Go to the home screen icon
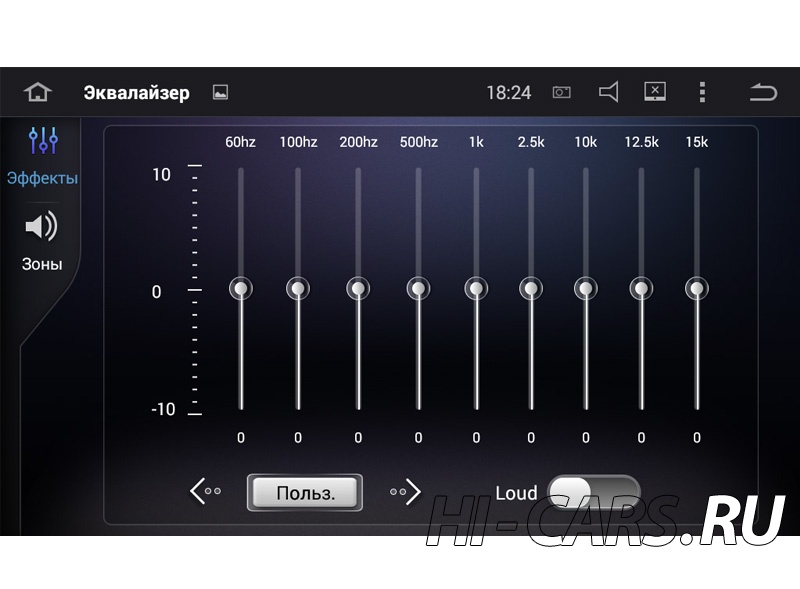 point(38,92)
